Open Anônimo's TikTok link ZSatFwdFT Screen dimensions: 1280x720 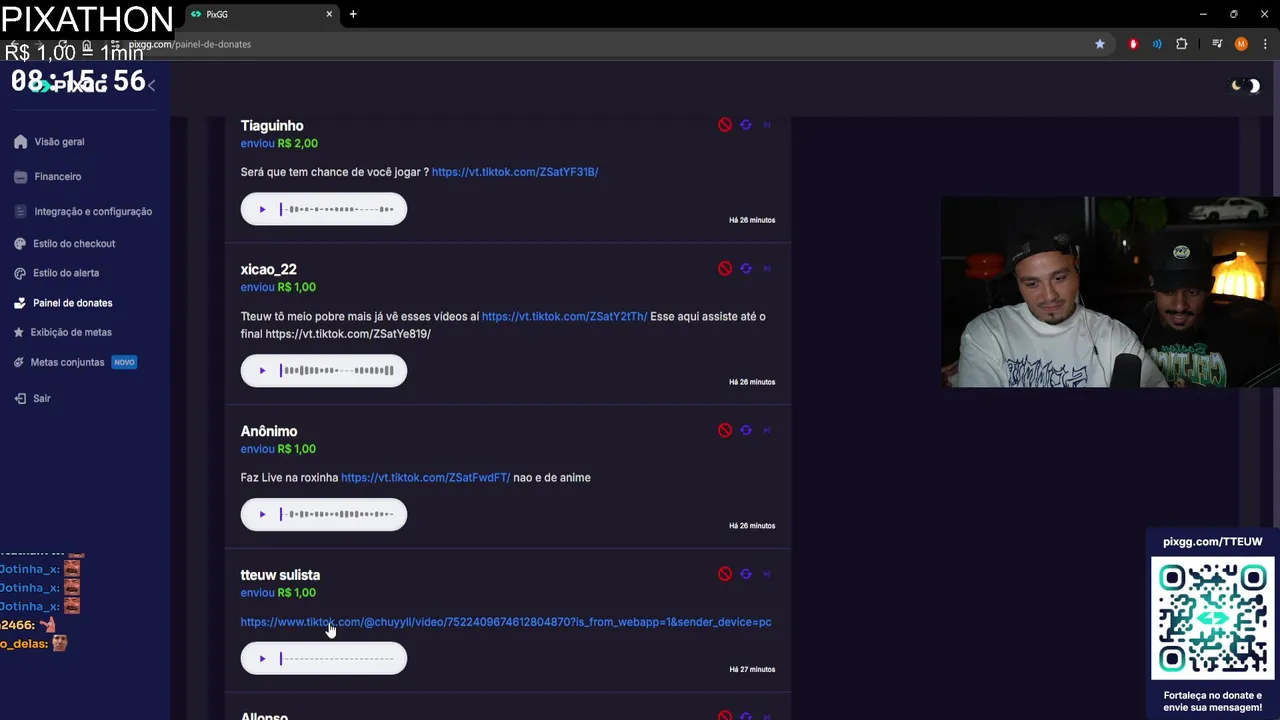pos(426,477)
